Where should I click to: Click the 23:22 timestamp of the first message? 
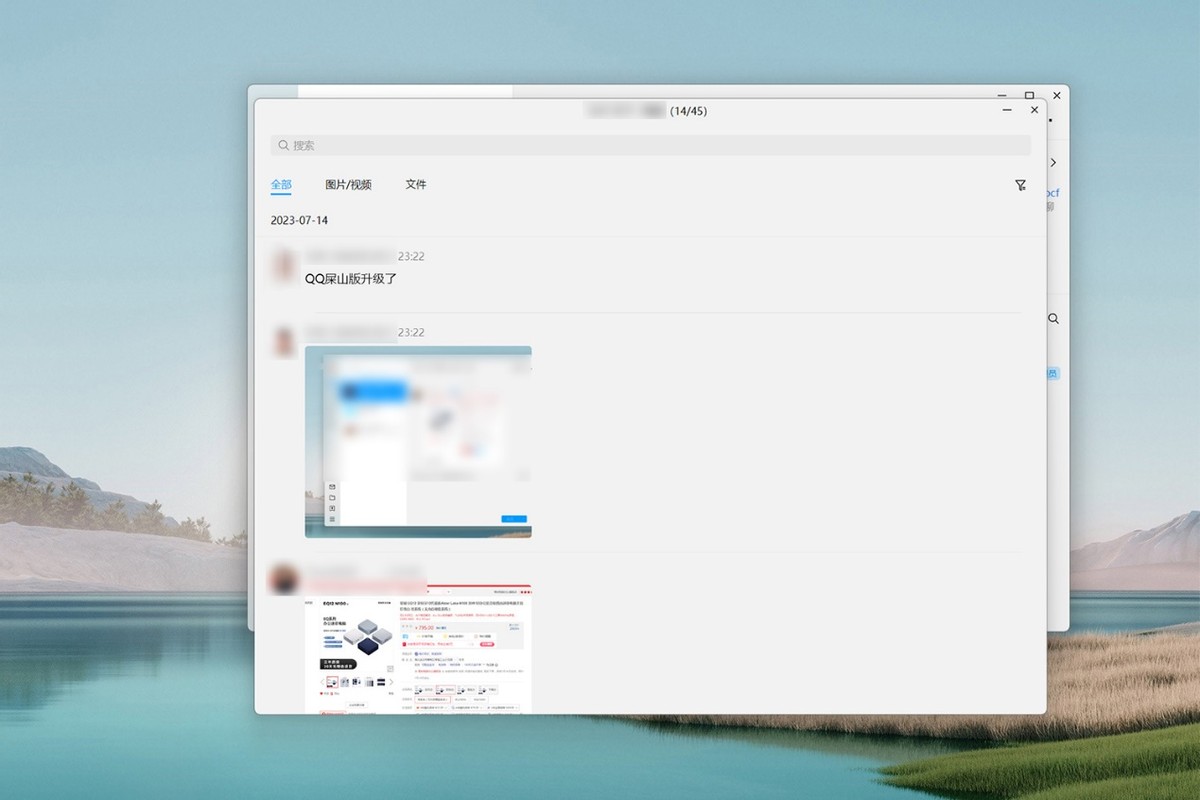pyautogui.click(x=413, y=256)
